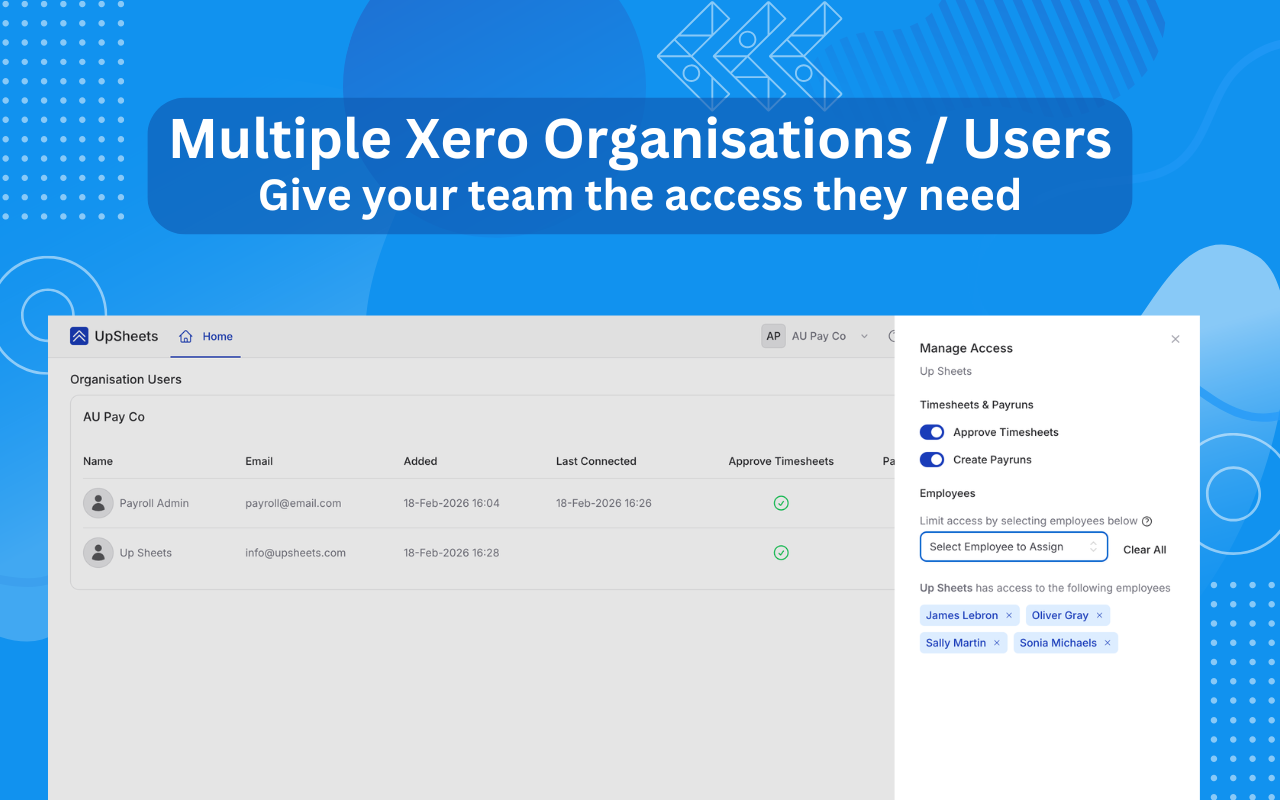Remove Sonia Michaels from access list
The image size is (1280, 800).
pos(1107,643)
